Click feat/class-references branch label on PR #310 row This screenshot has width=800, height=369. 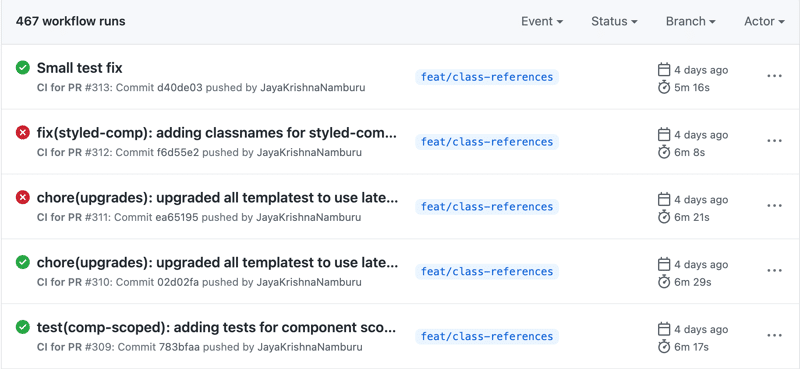coord(487,272)
